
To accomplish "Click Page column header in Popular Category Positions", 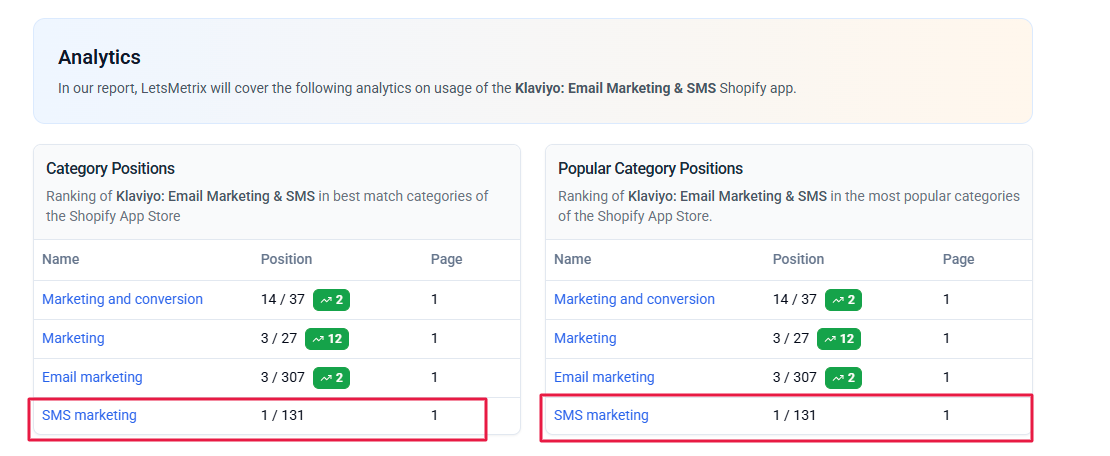I will [958, 259].
